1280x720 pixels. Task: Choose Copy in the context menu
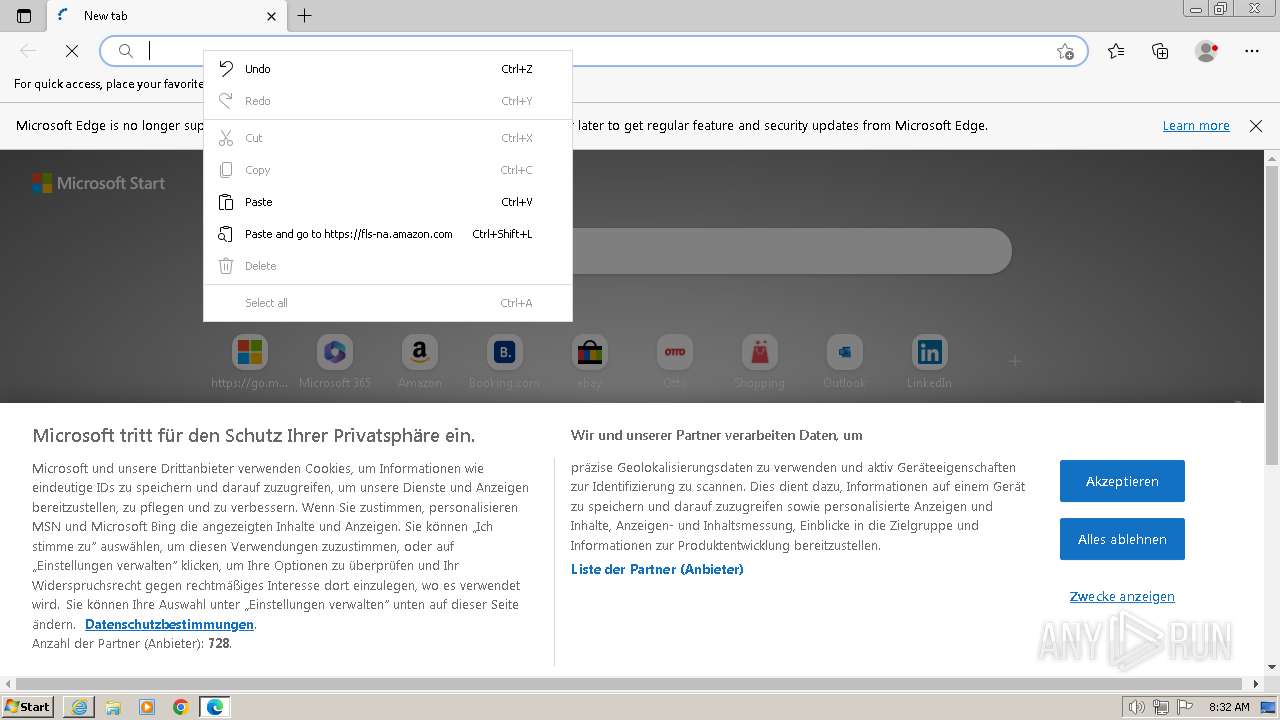point(388,170)
